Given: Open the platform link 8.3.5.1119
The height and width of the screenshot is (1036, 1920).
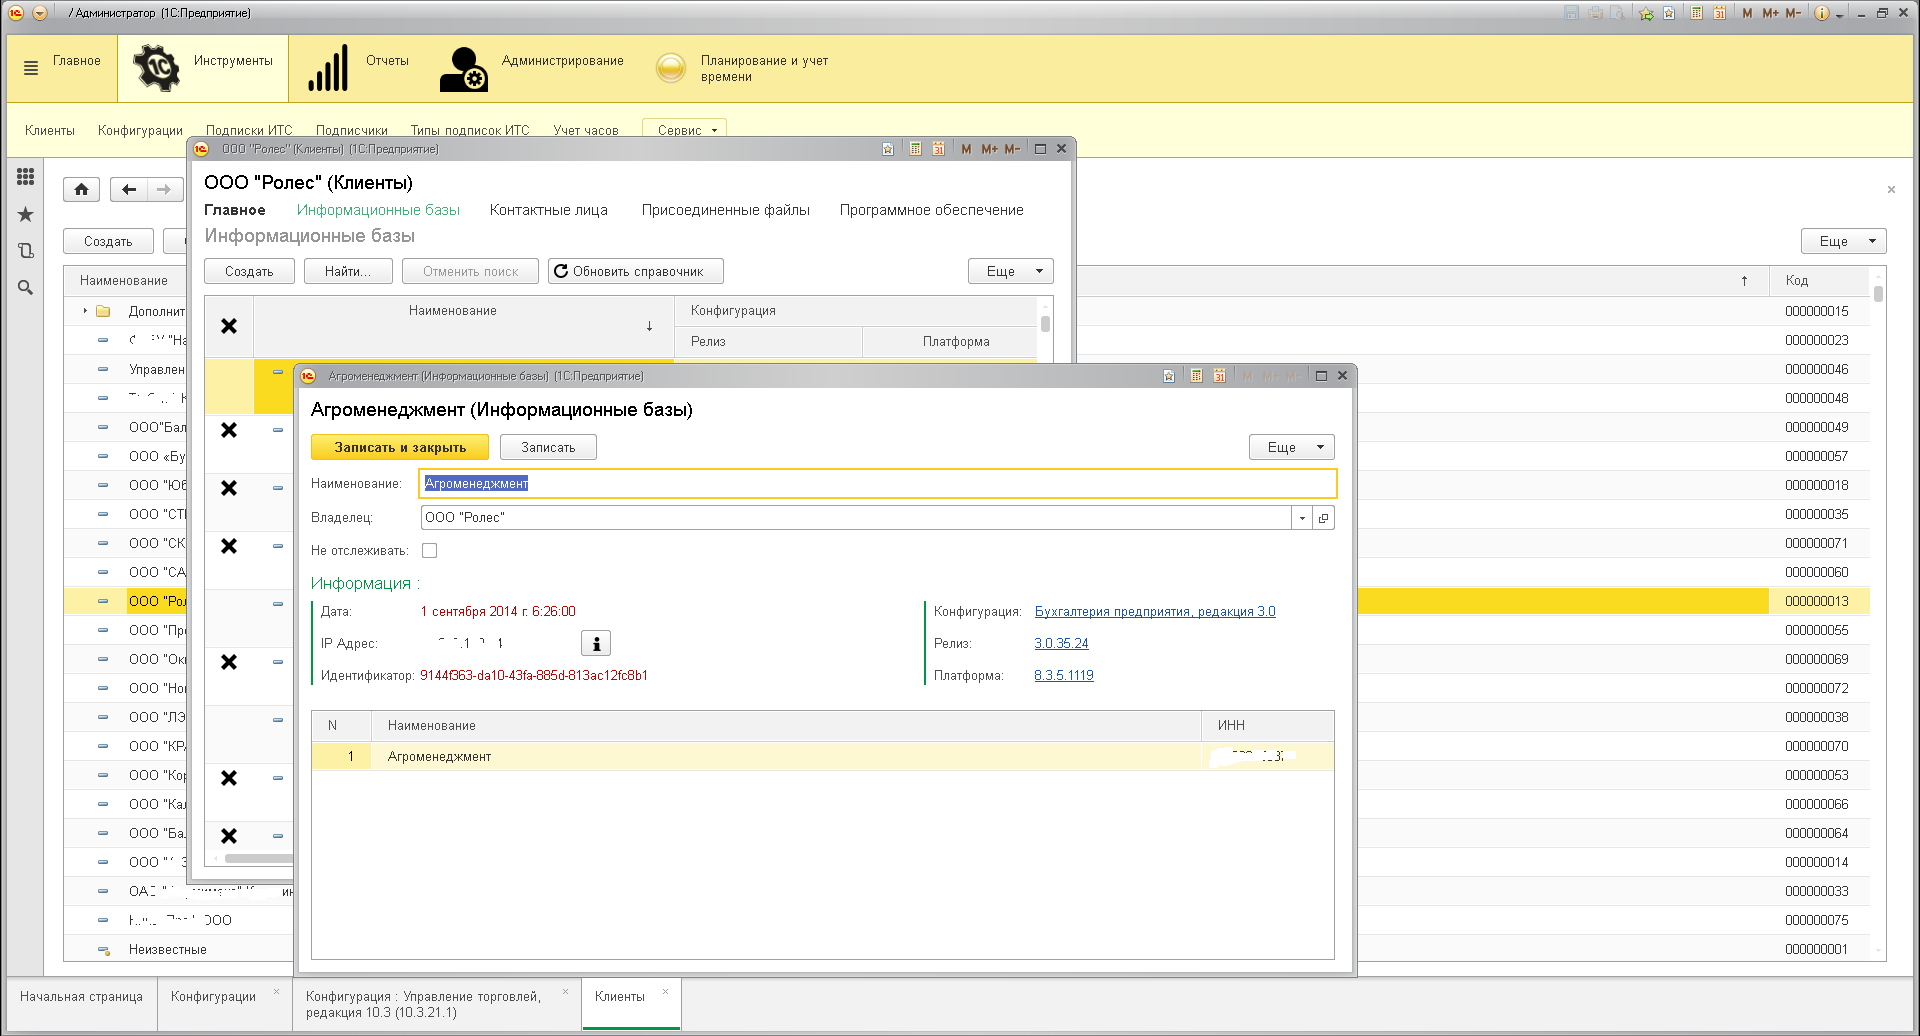Looking at the screenshot, I should click(x=1064, y=676).
